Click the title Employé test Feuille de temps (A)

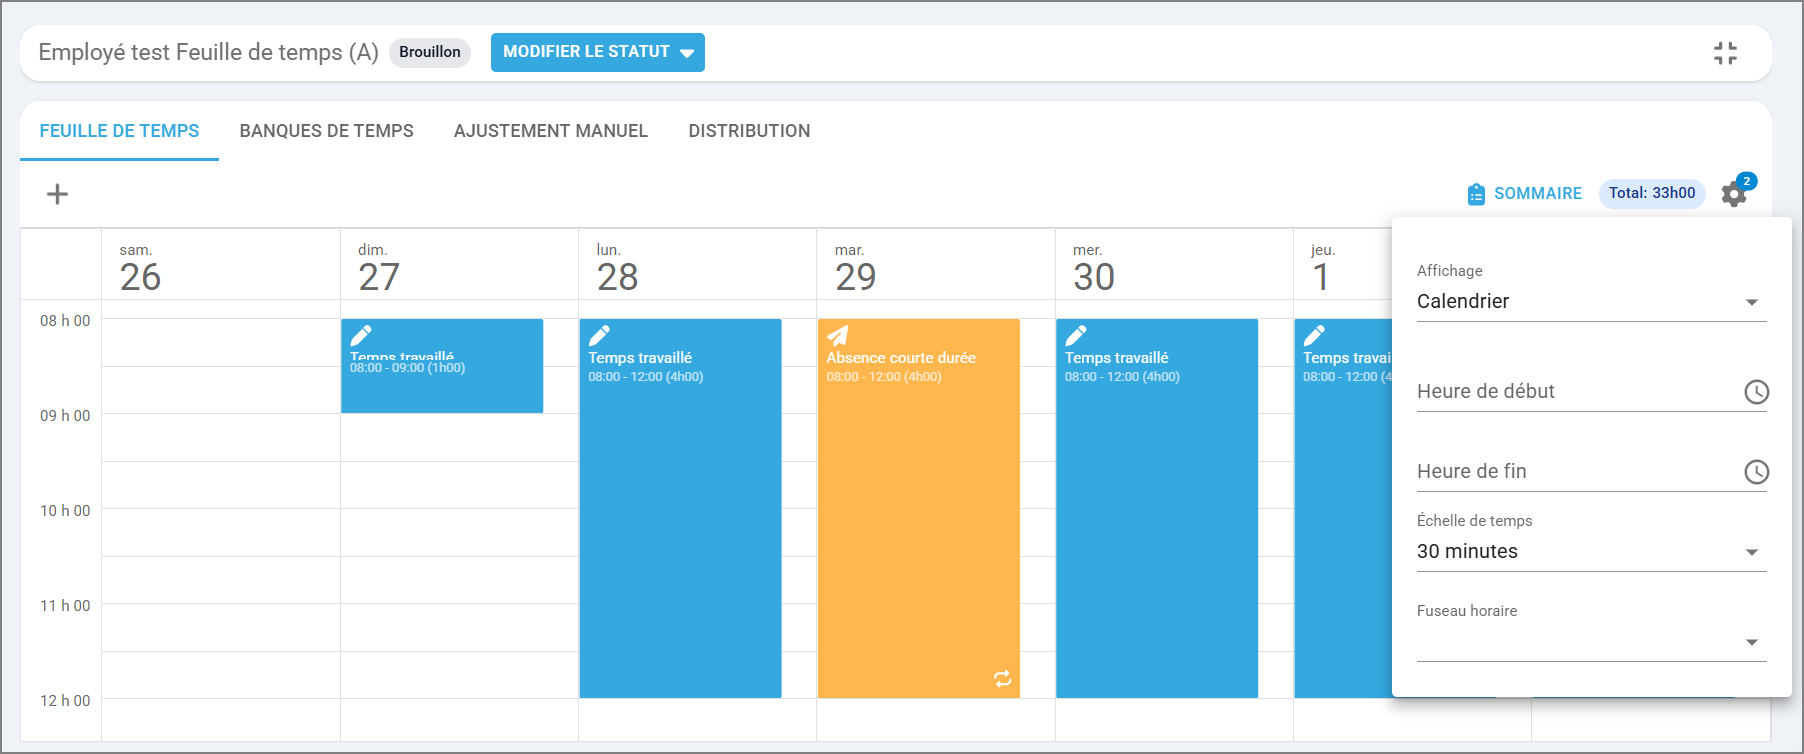208,52
